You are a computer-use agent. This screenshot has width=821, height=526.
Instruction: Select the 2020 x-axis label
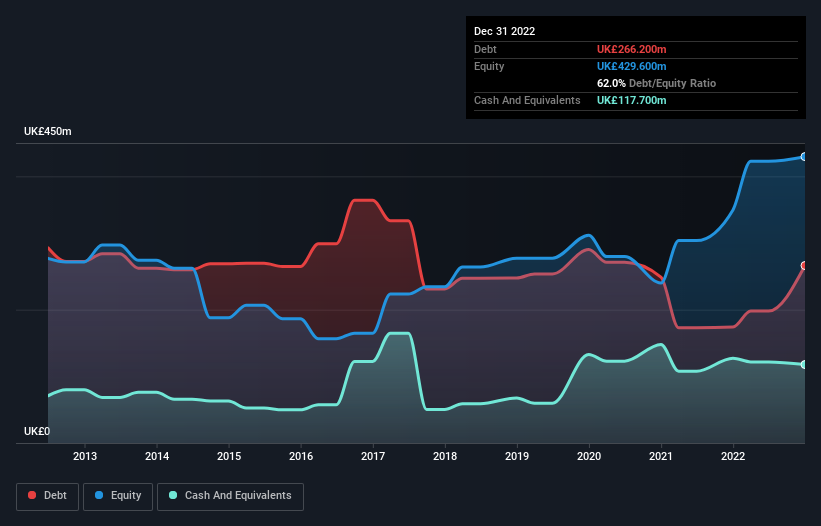(589, 456)
